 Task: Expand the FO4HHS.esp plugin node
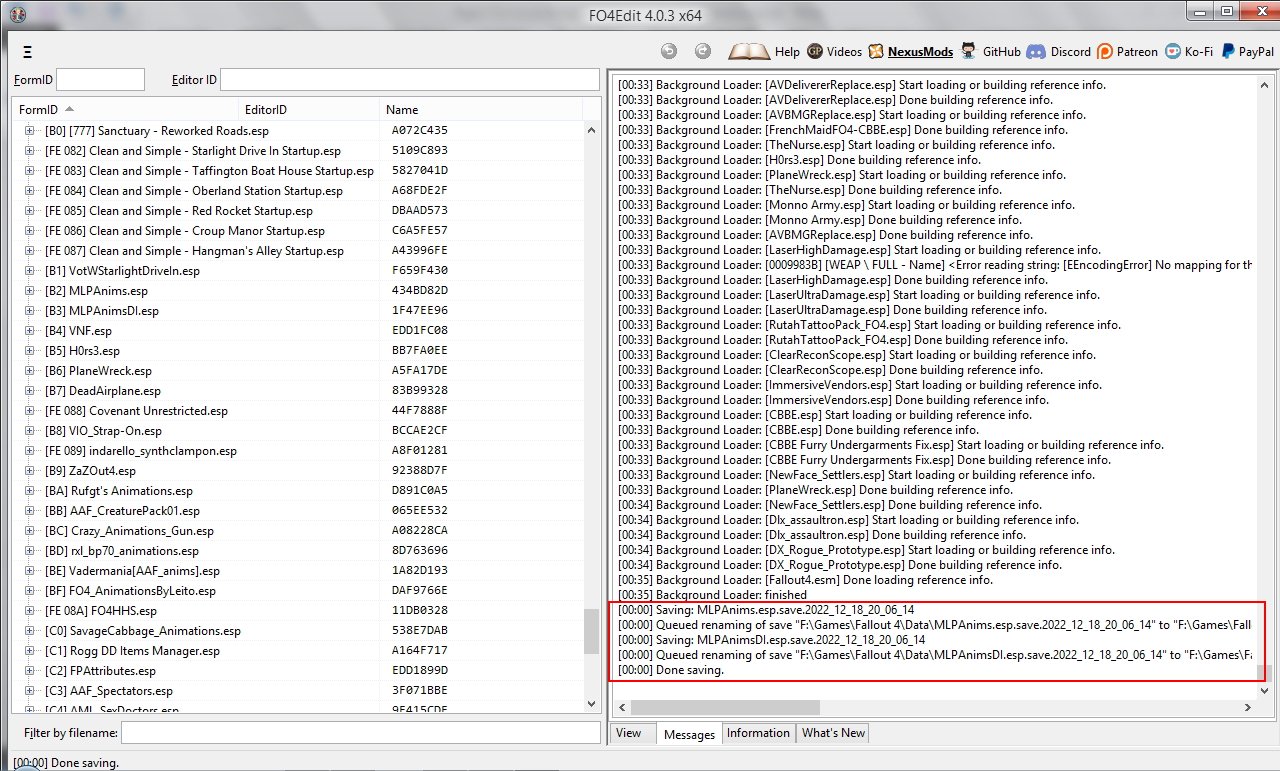tap(29, 611)
